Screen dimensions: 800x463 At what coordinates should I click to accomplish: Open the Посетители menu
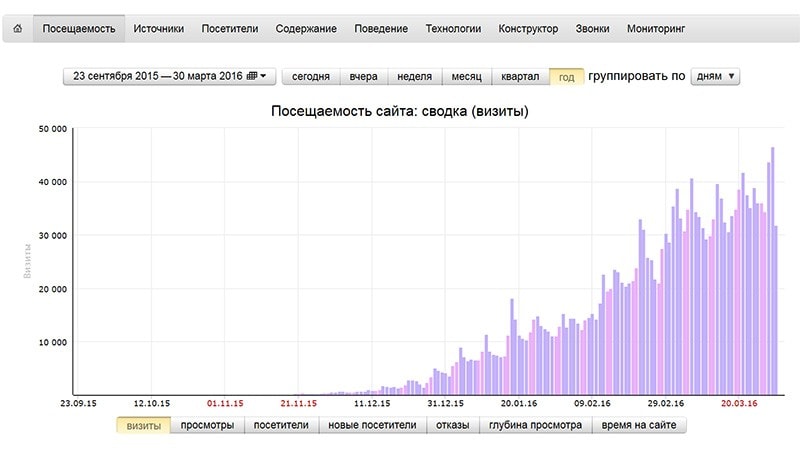coord(230,29)
